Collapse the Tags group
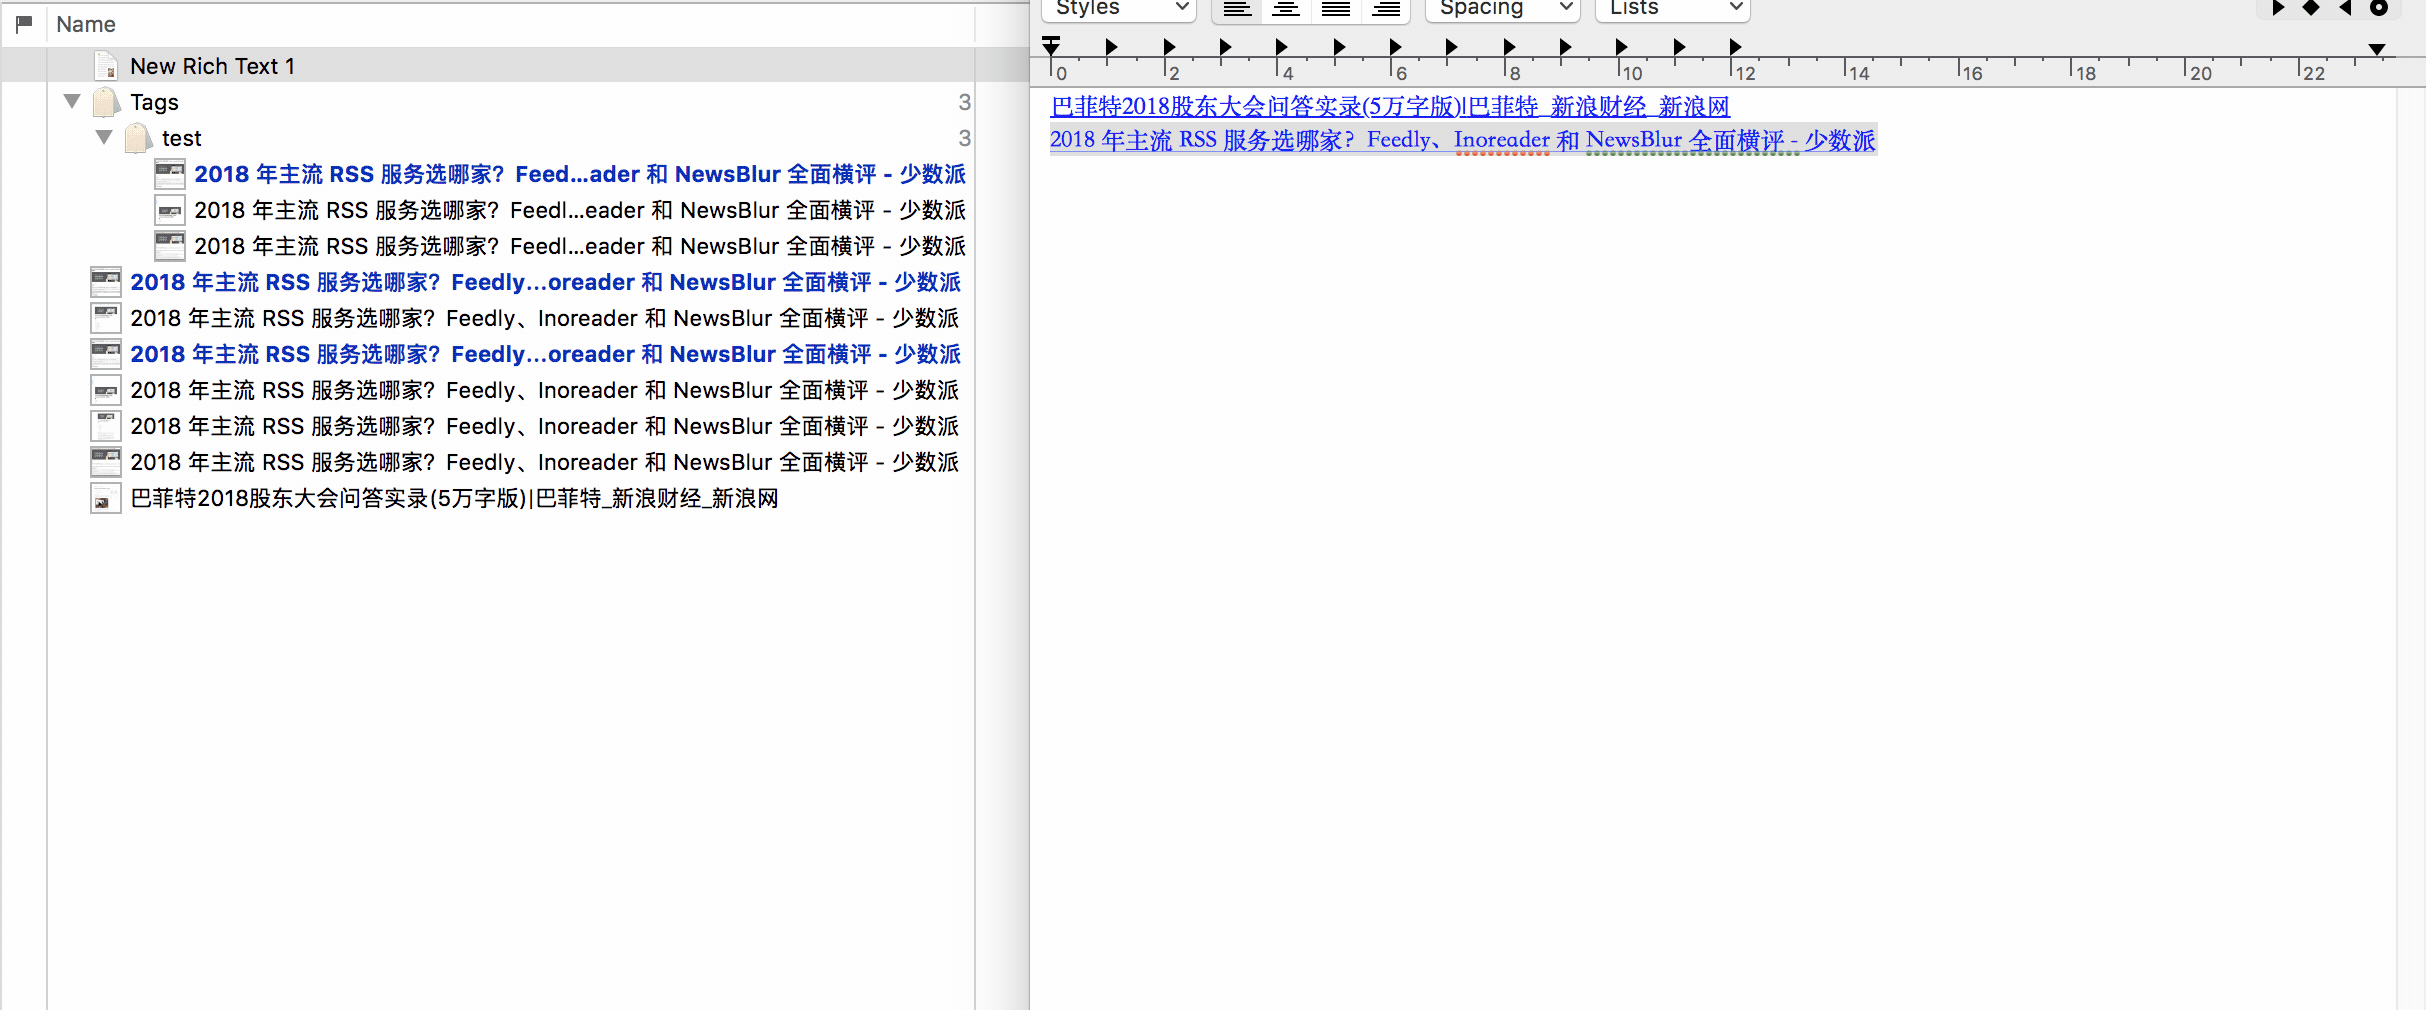The image size is (2426, 1010). [x=72, y=102]
